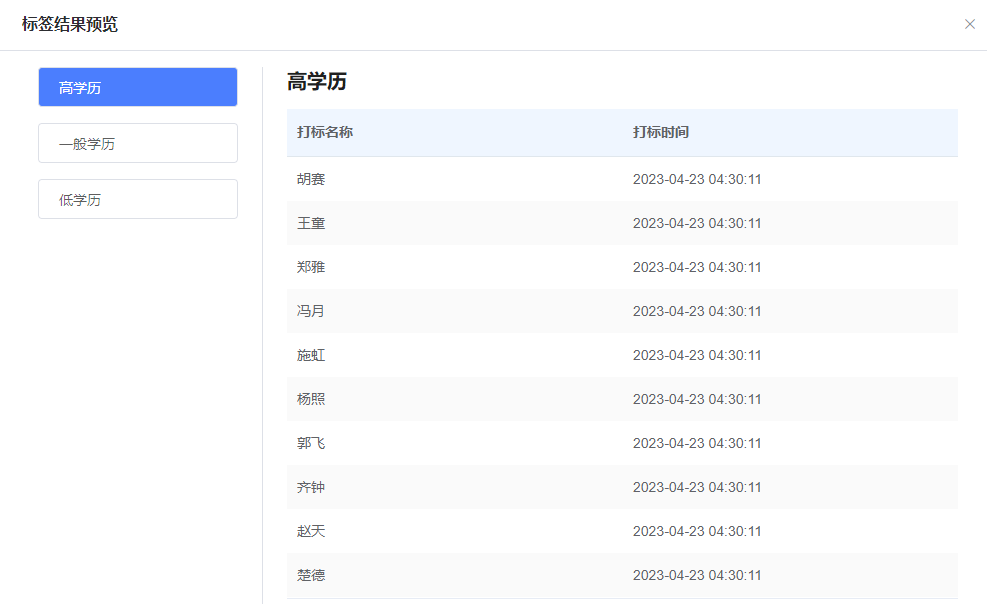The image size is (987, 604).
Task: Click the 打标时间 column header
Action: click(x=661, y=132)
